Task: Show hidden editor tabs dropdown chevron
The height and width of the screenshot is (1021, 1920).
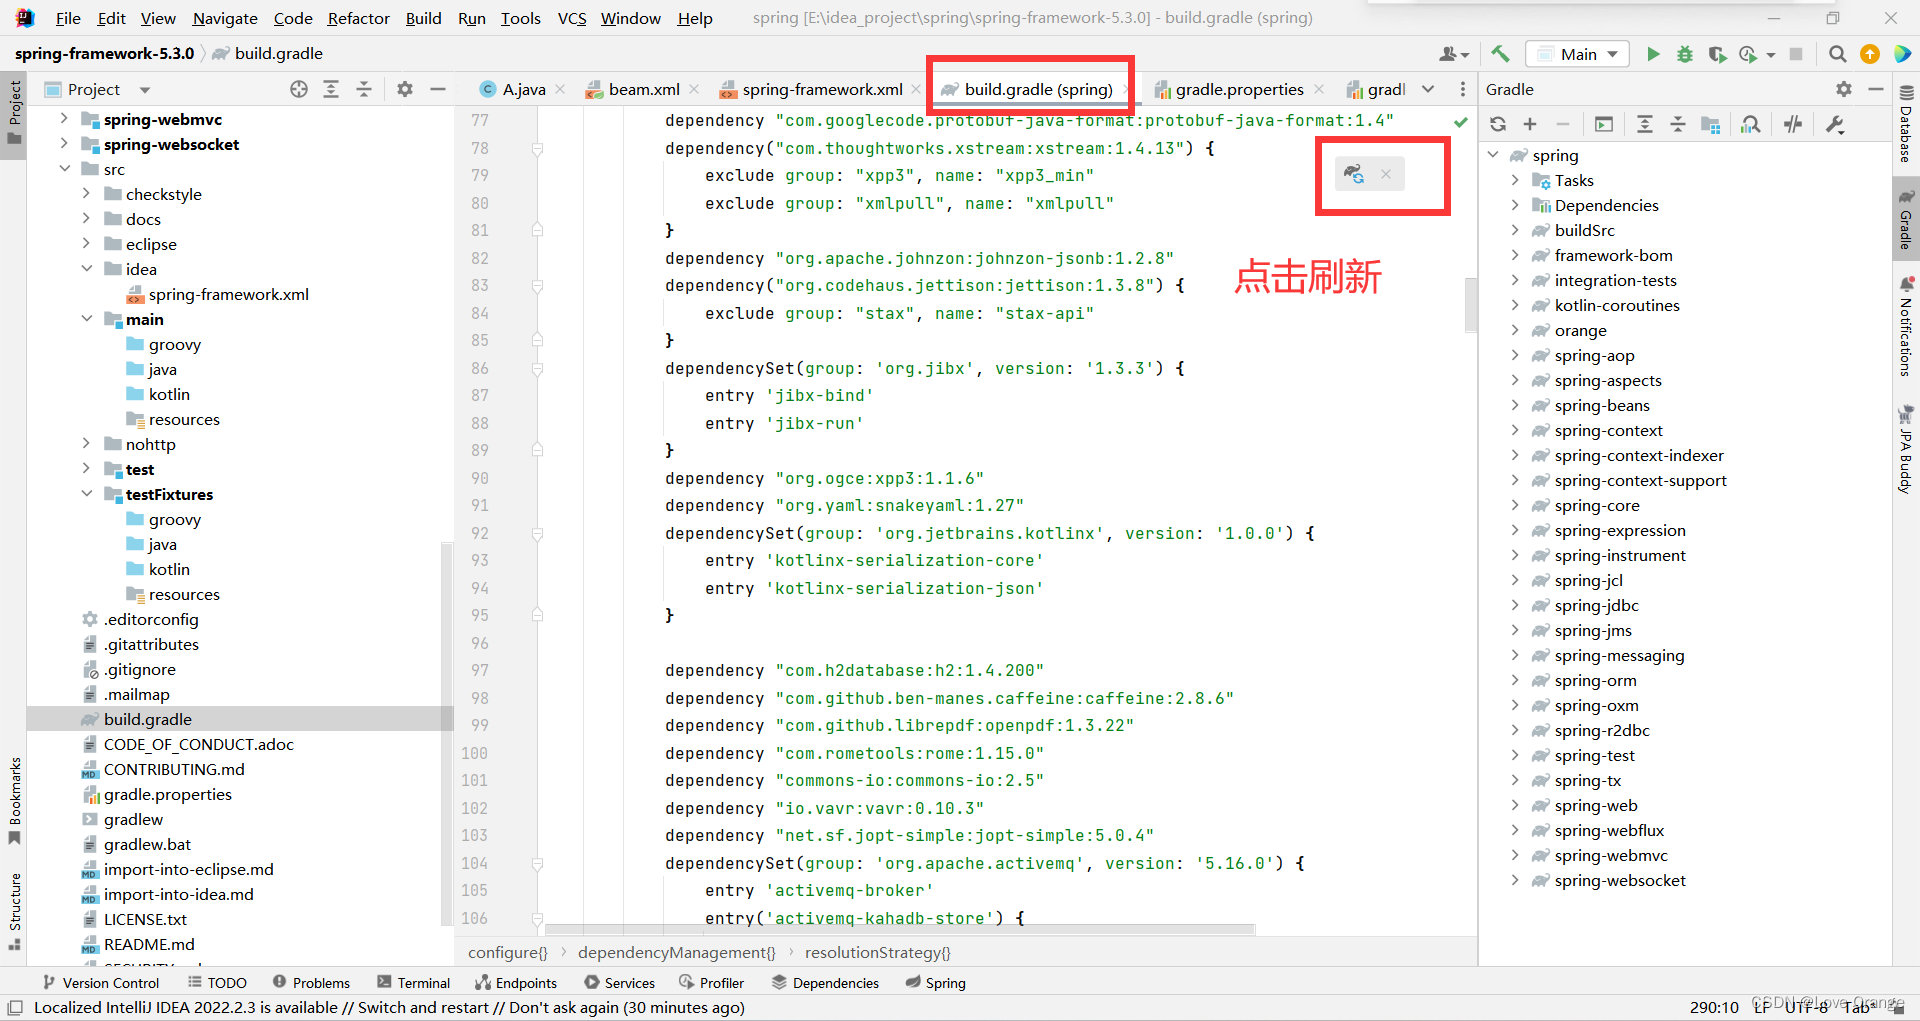Action: [x=1428, y=89]
